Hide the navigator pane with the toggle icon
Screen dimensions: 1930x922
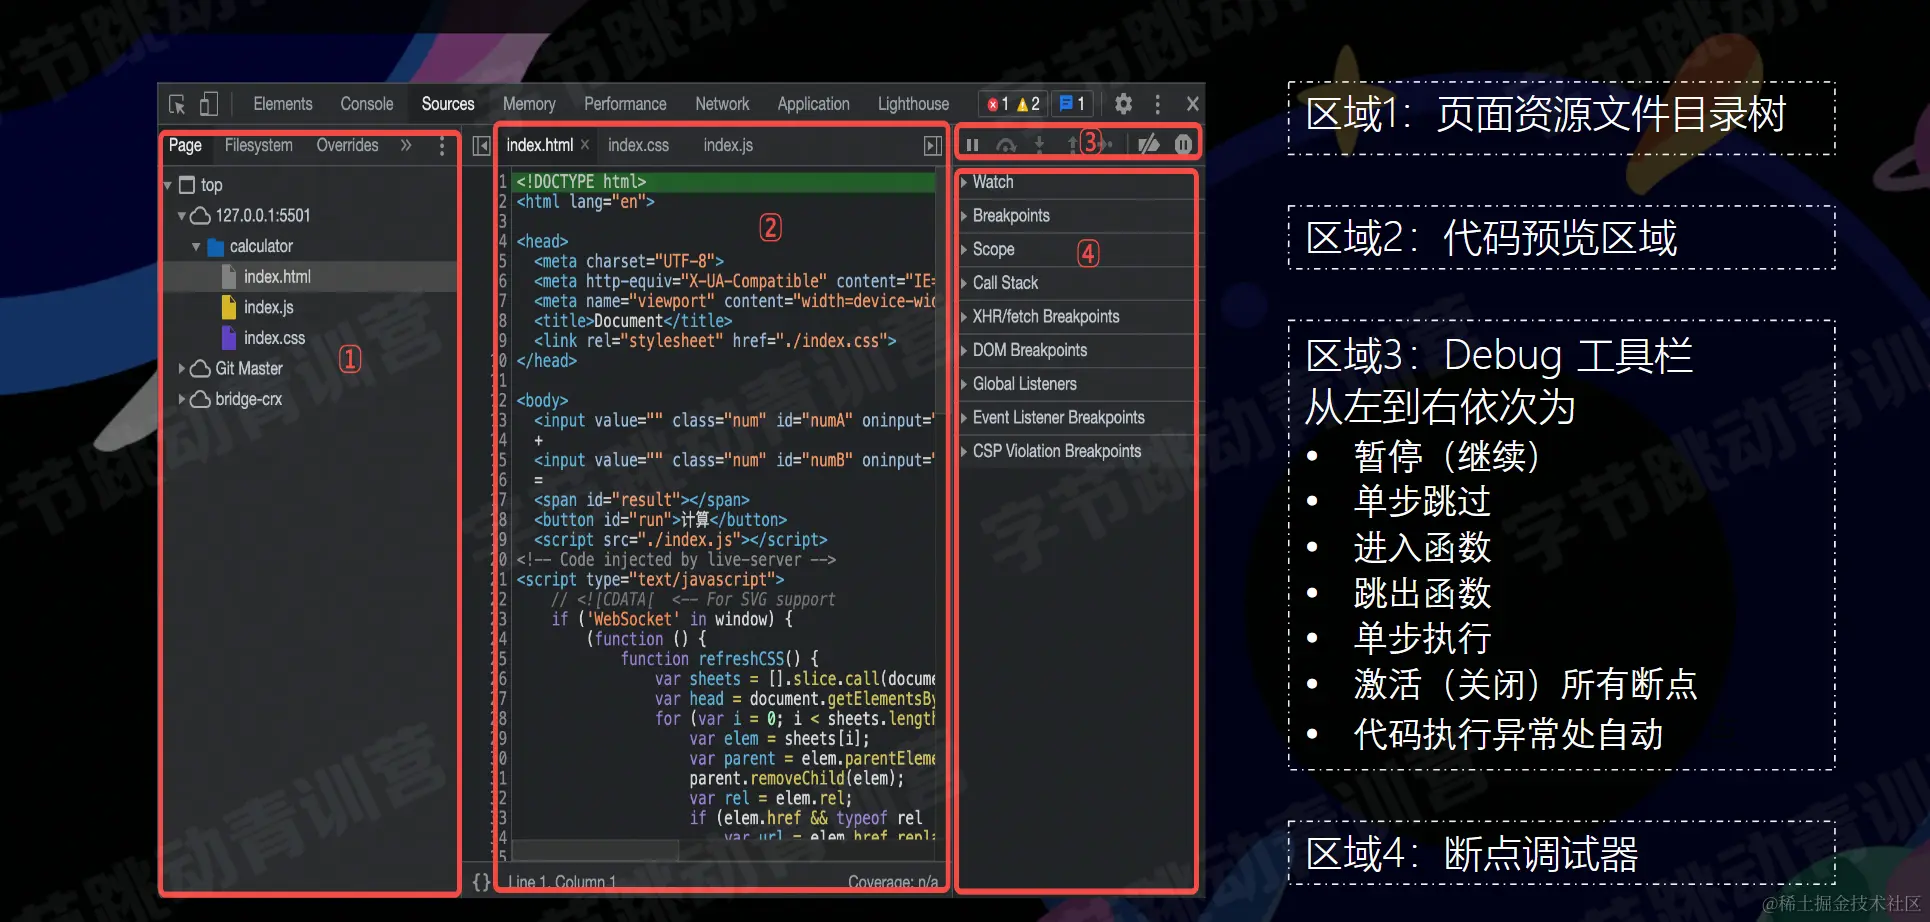coord(481,146)
